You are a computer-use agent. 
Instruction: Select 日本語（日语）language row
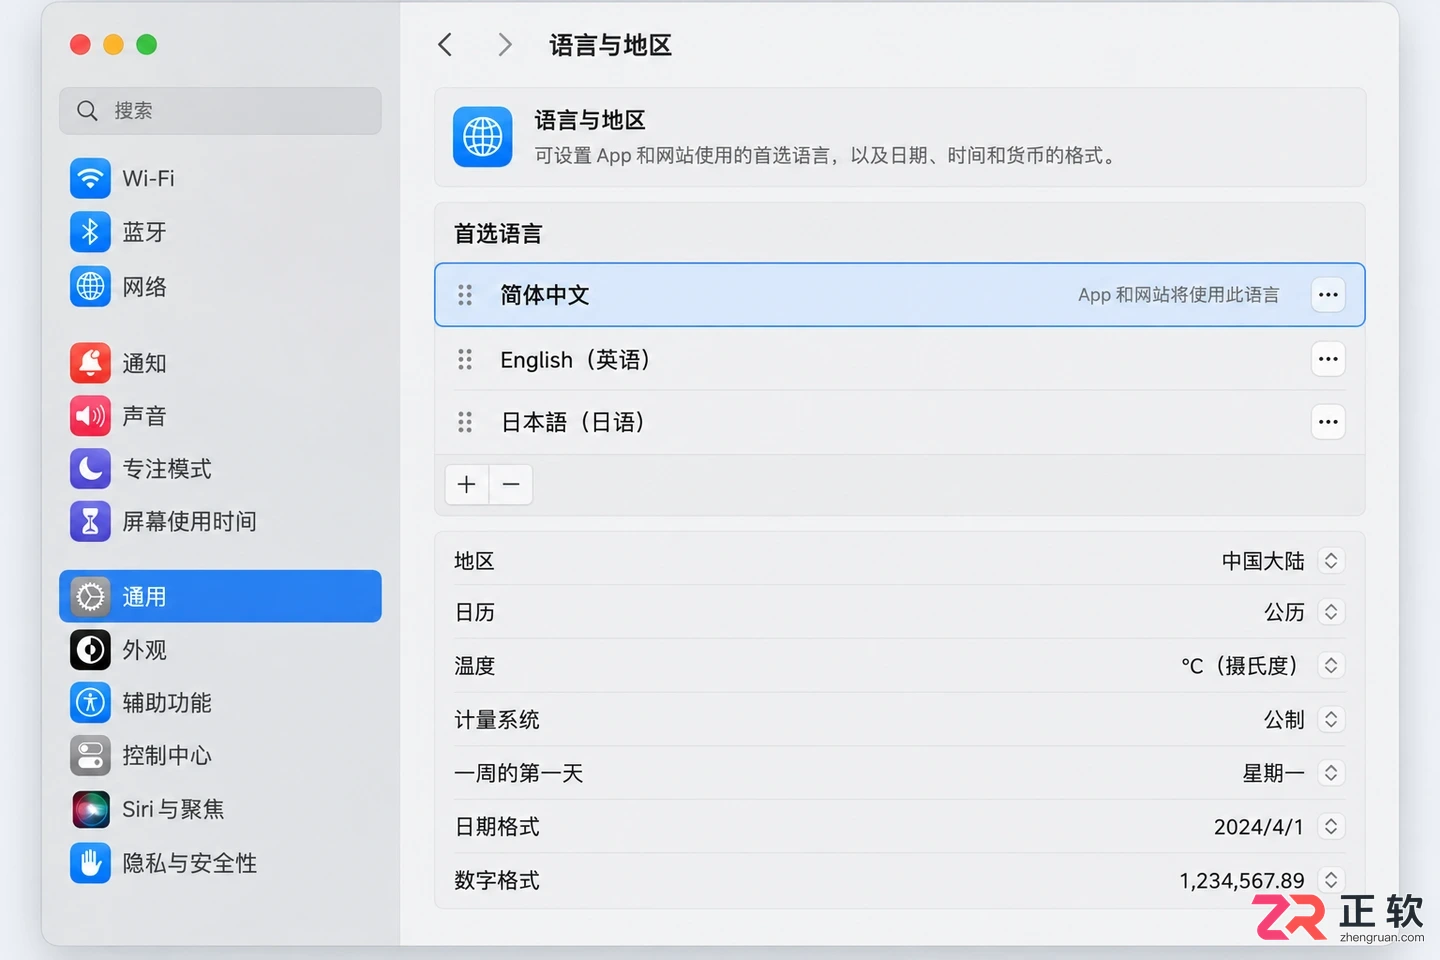tap(900, 422)
